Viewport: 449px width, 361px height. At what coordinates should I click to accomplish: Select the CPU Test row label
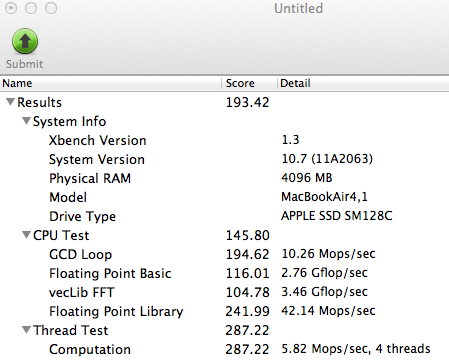[61, 235]
